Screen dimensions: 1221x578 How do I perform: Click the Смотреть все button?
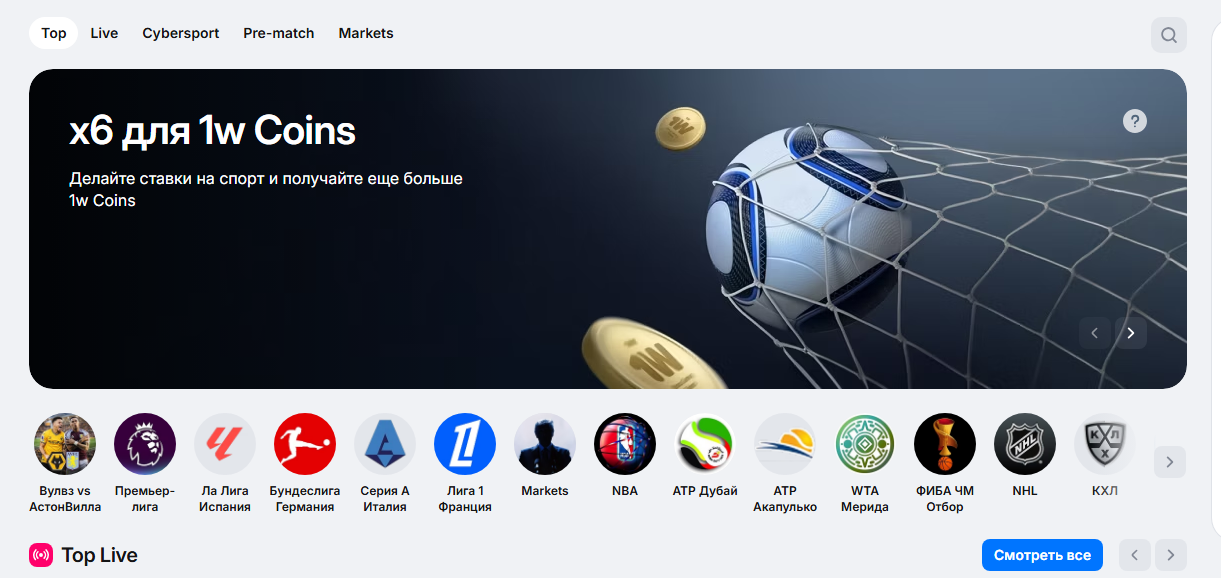(1042, 555)
